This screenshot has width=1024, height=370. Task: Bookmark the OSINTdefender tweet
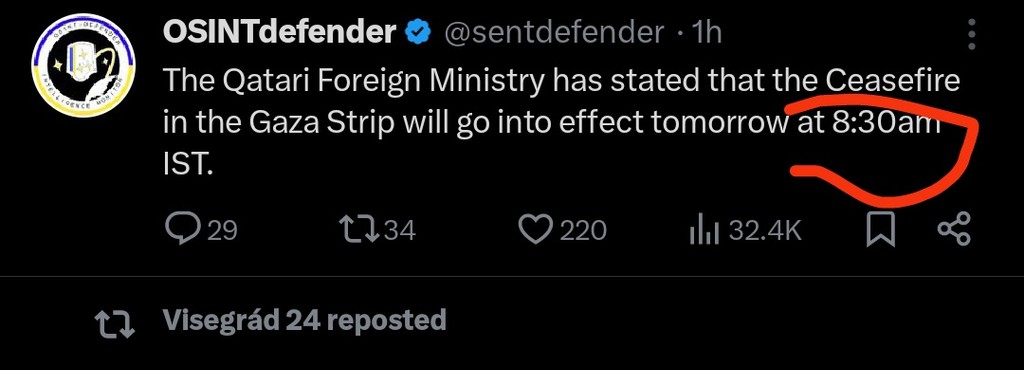[880, 231]
